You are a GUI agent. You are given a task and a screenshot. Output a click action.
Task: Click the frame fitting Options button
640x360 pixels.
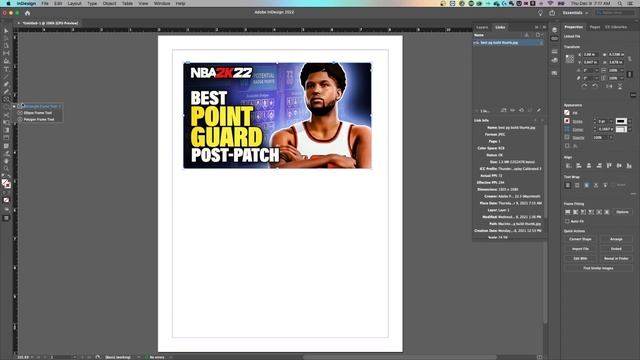coord(622,212)
